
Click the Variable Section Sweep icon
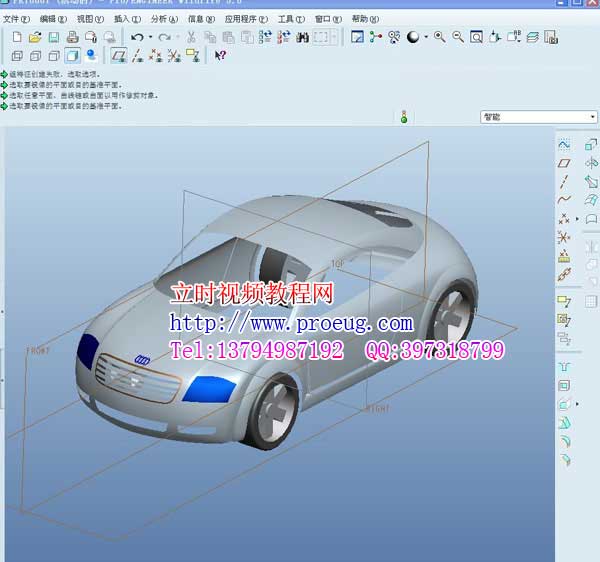[x=591, y=182]
